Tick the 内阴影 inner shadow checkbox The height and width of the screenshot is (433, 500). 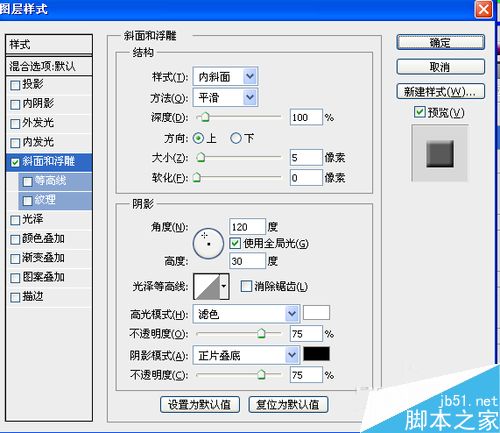(15, 105)
